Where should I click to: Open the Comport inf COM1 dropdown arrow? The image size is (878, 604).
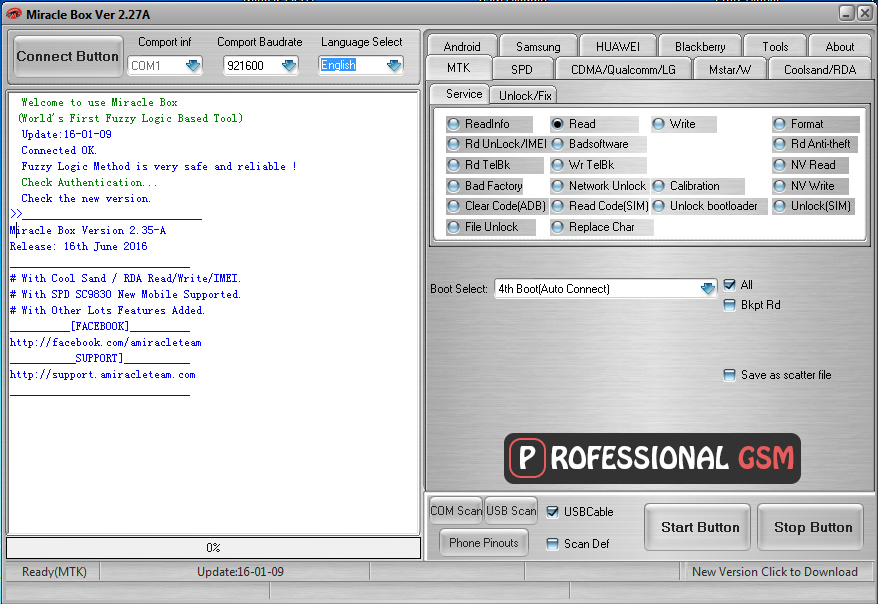[193, 65]
